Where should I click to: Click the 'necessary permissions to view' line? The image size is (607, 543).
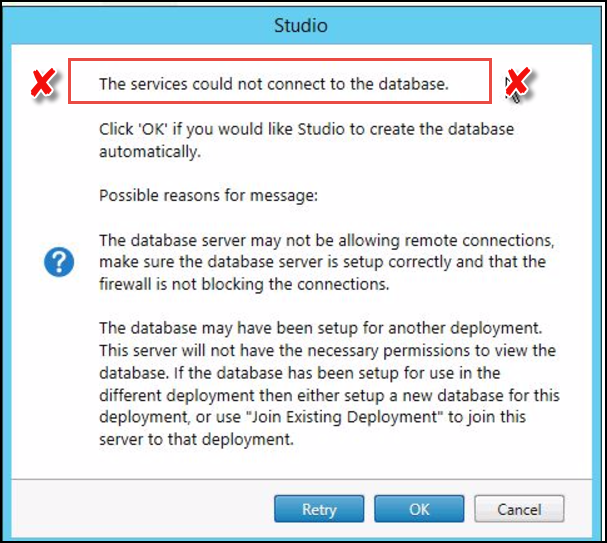click(x=328, y=351)
